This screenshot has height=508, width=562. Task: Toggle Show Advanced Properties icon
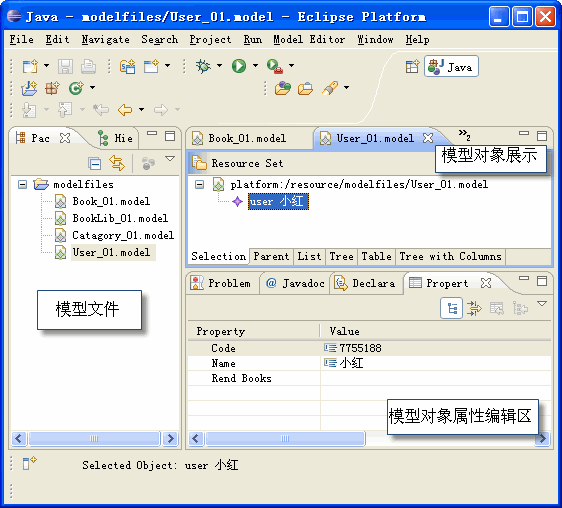point(474,308)
